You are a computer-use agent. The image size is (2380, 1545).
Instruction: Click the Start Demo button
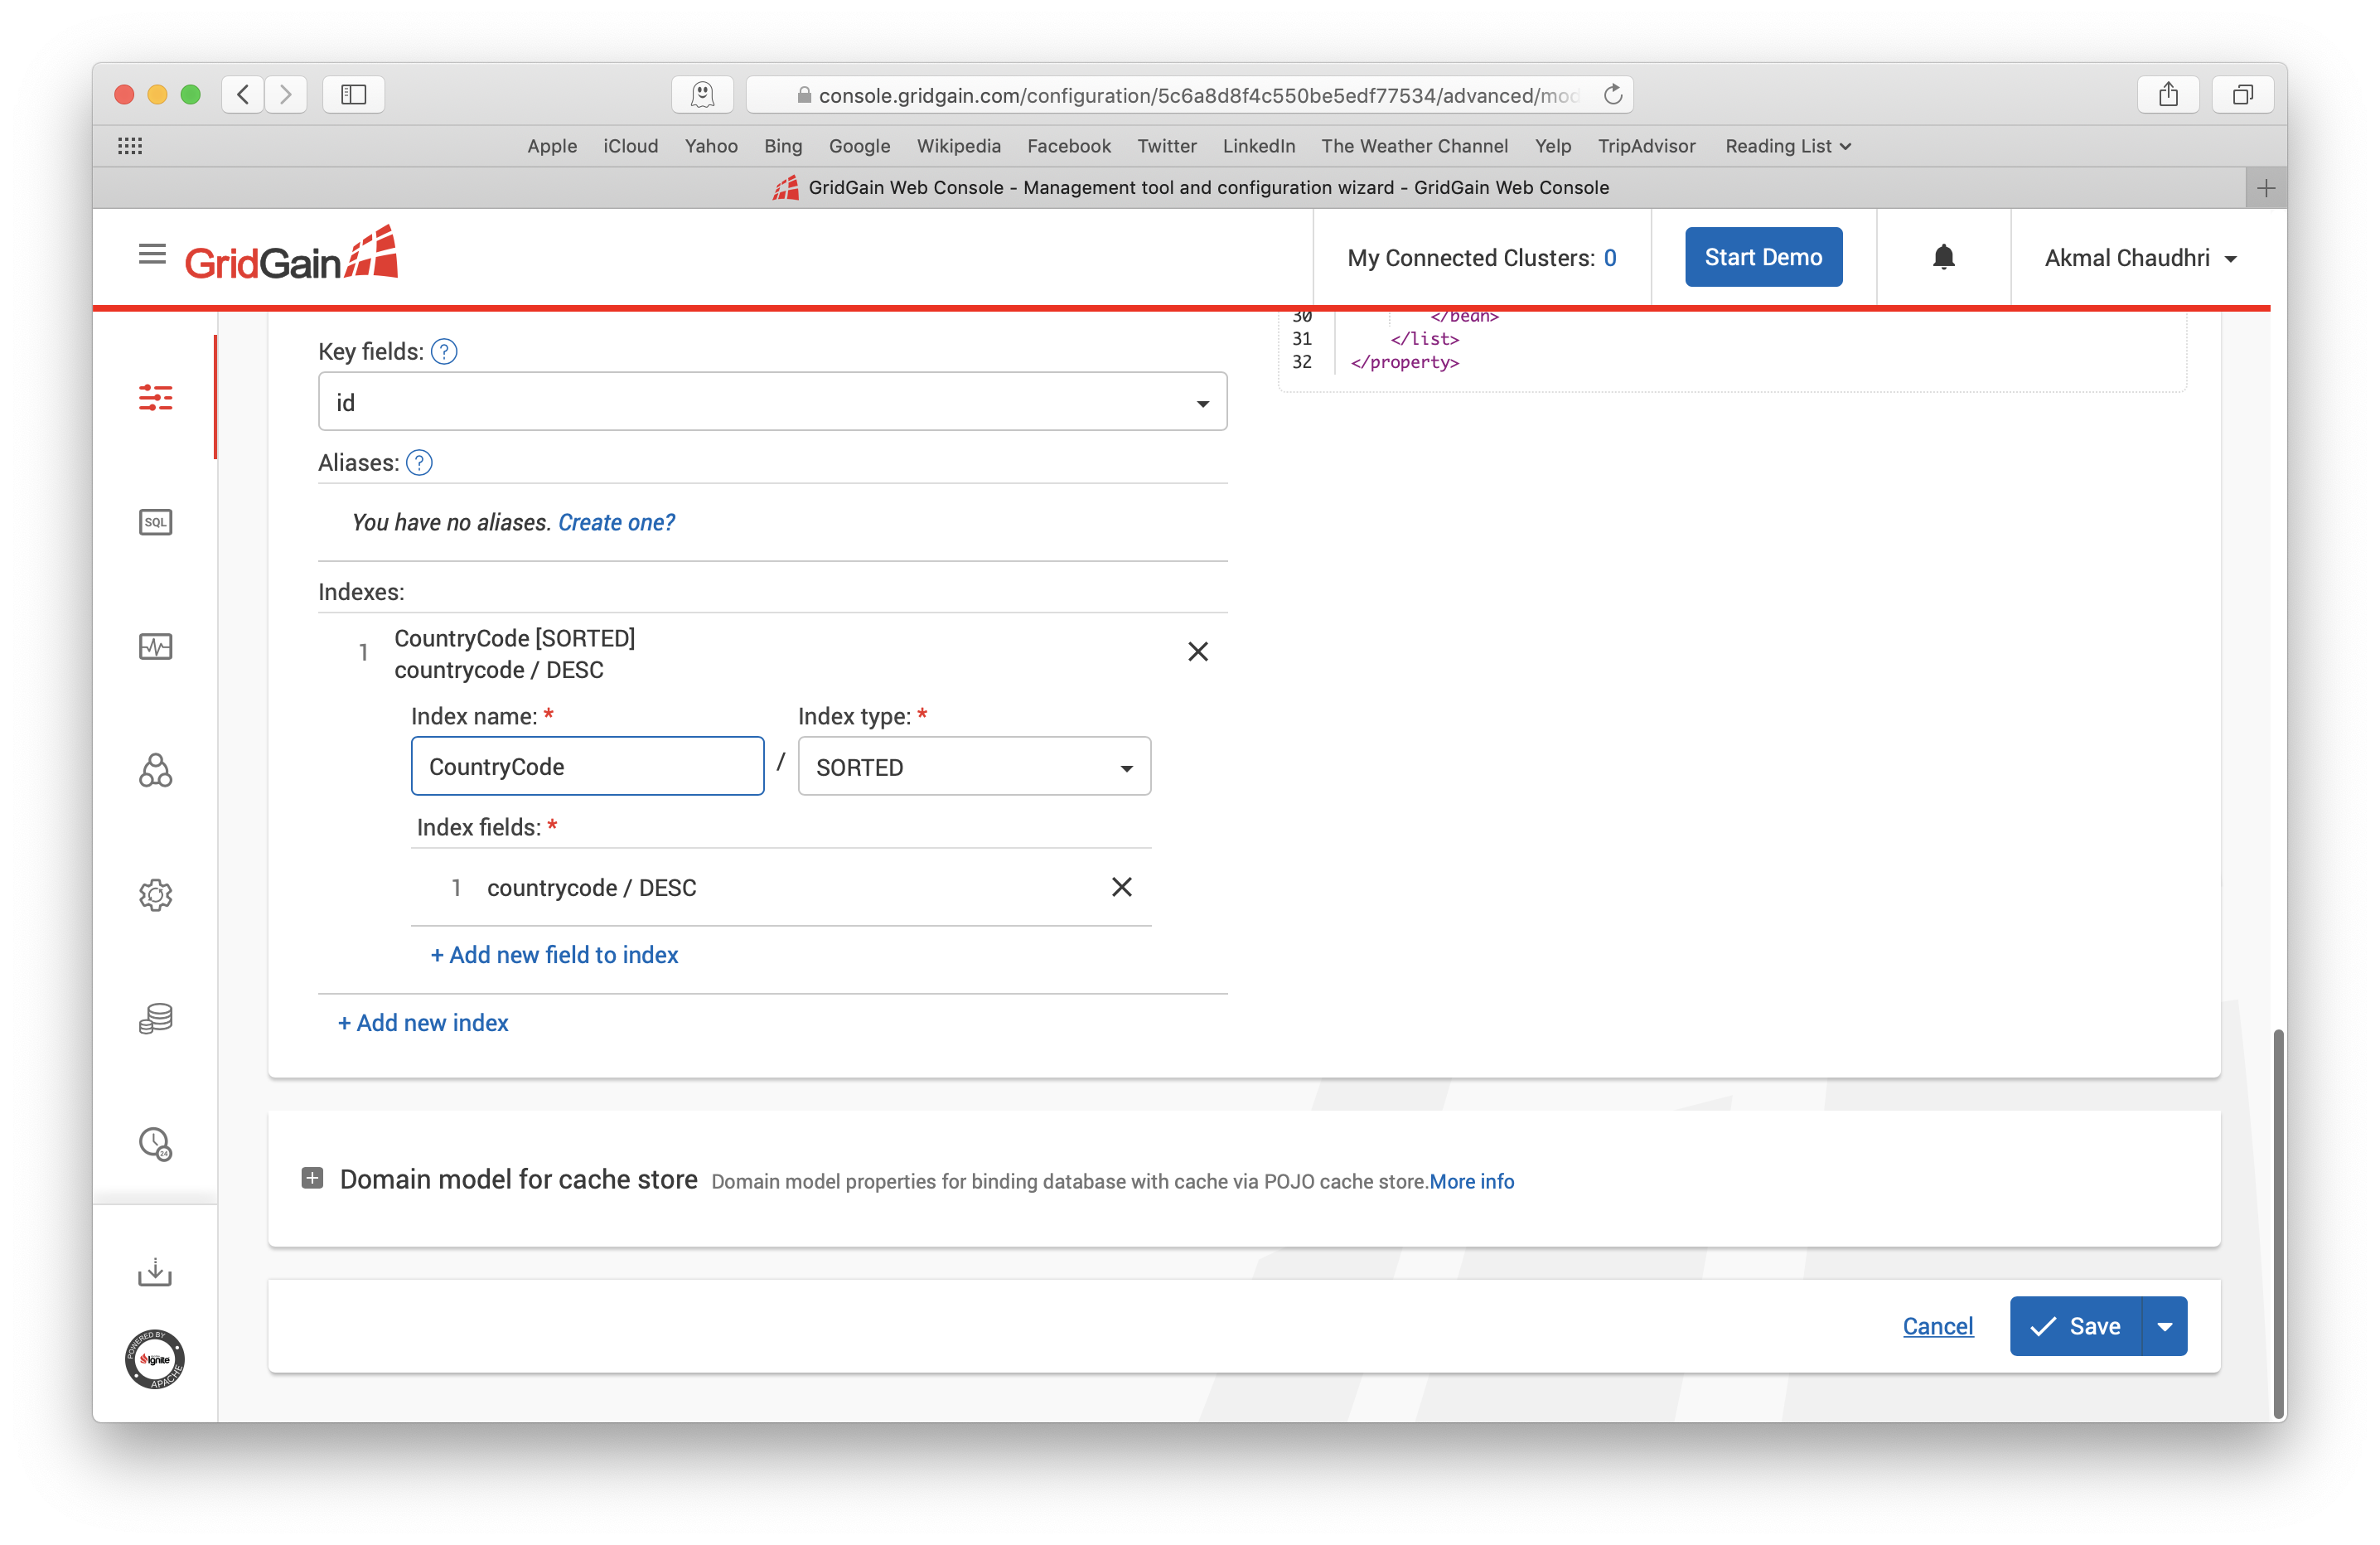(x=1762, y=258)
